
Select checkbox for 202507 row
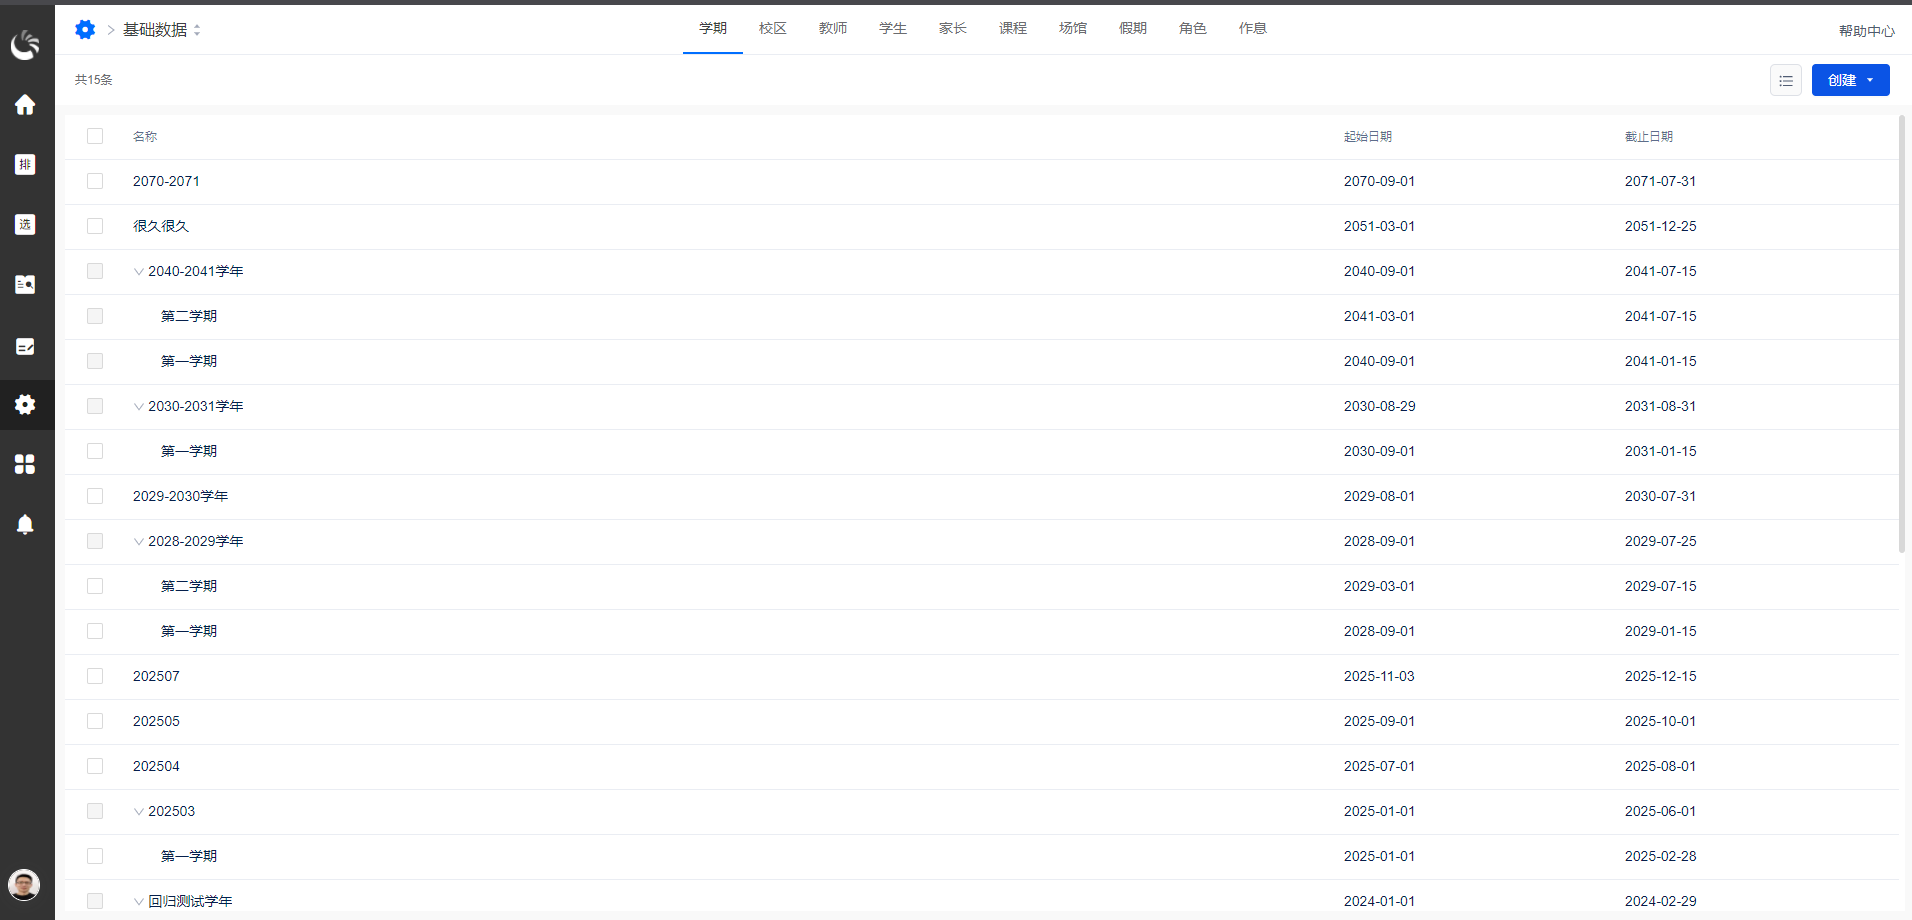95,676
